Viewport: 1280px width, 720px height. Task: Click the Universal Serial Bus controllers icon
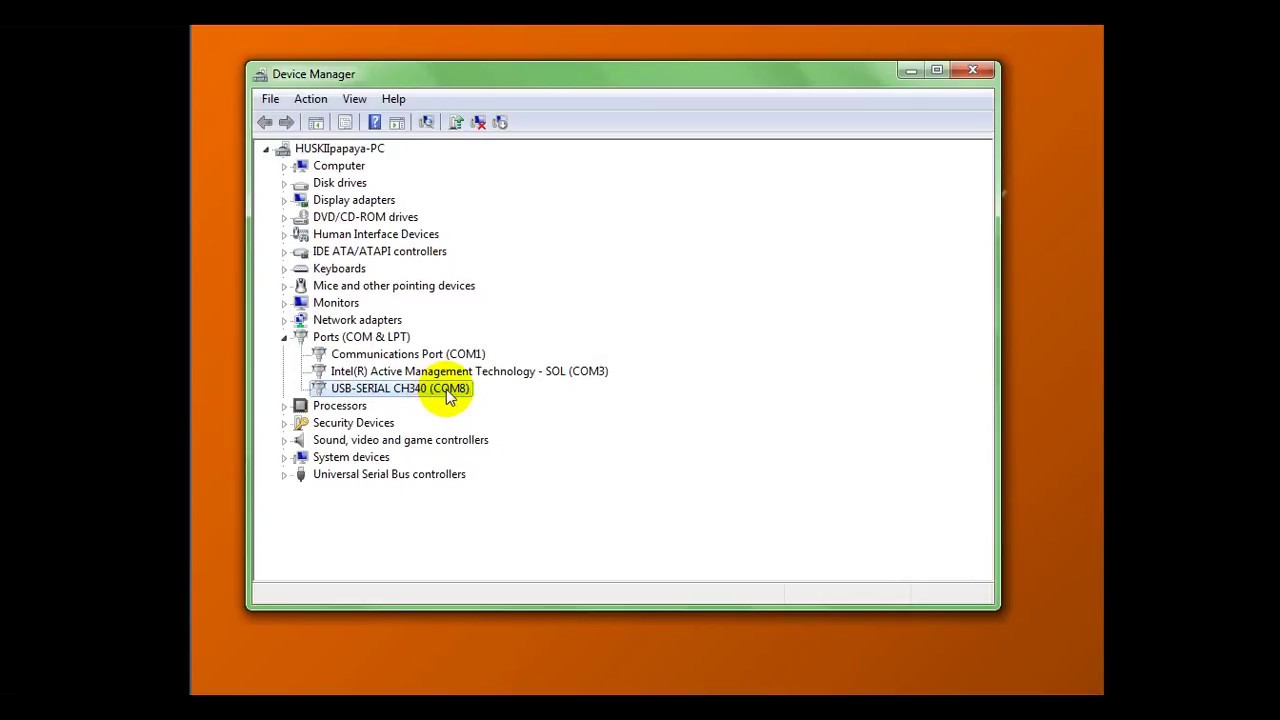coord(301,474)
